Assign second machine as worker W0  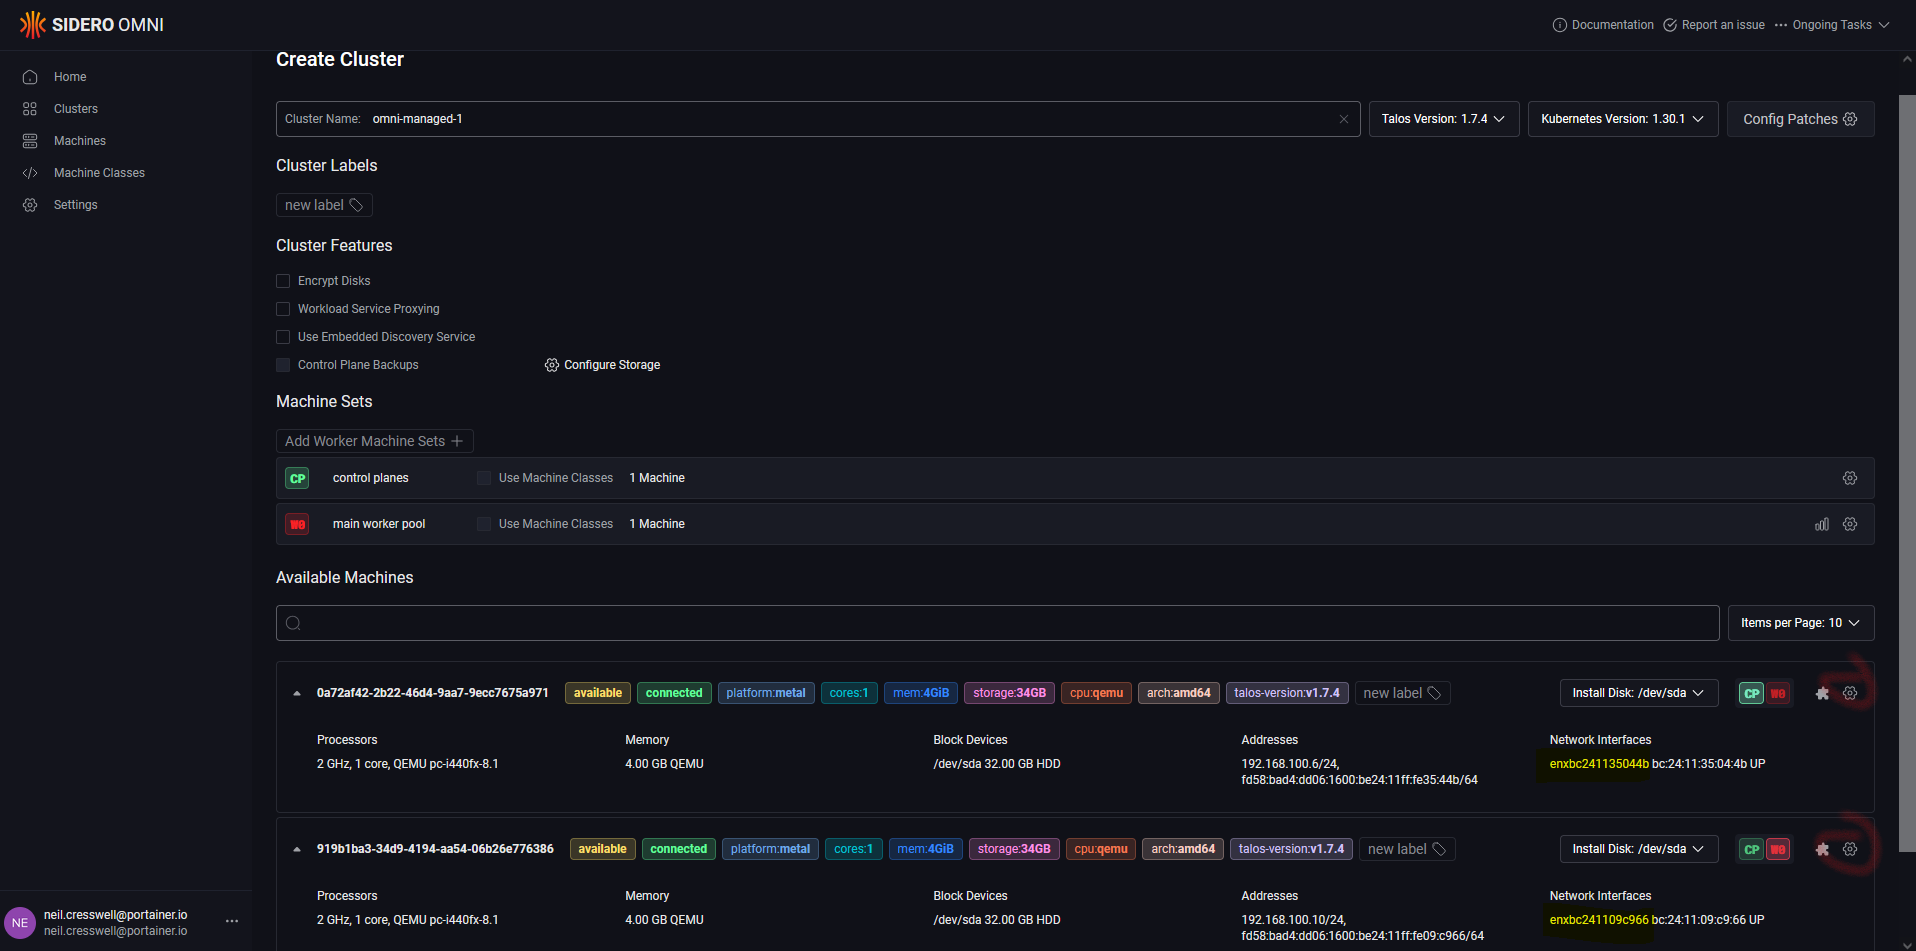1778,849
